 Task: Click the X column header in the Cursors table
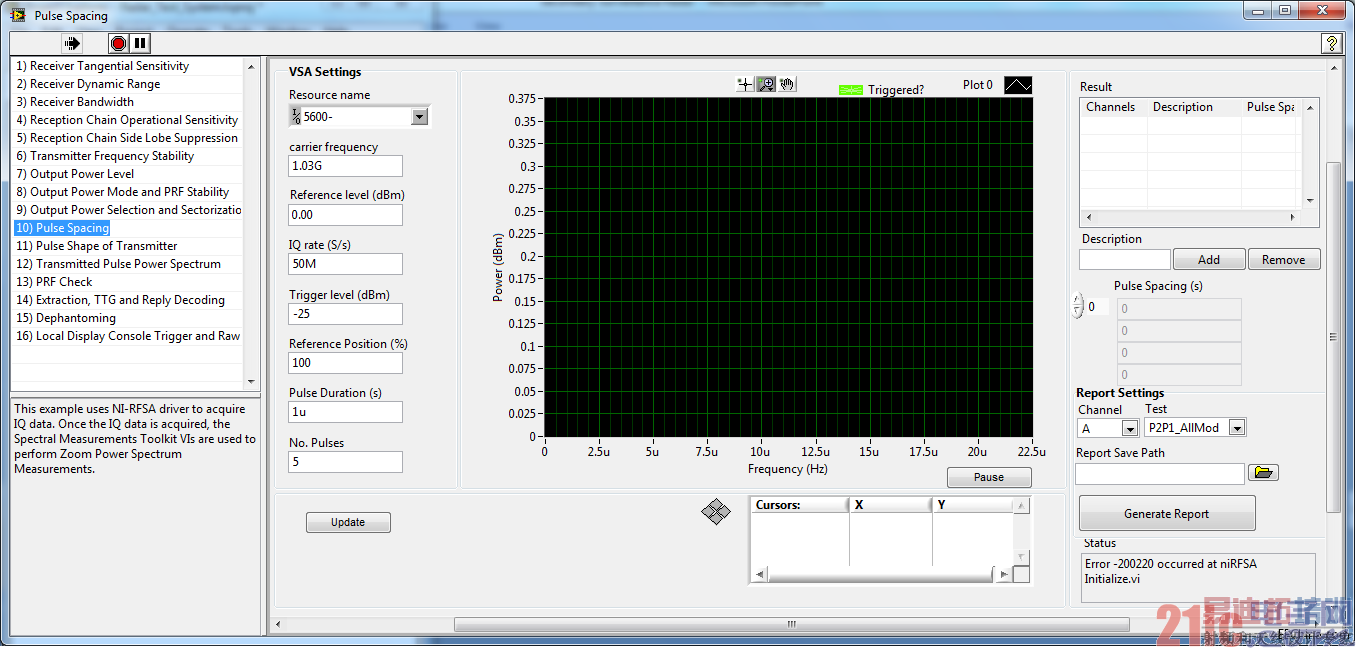click(x=890, y=505)
